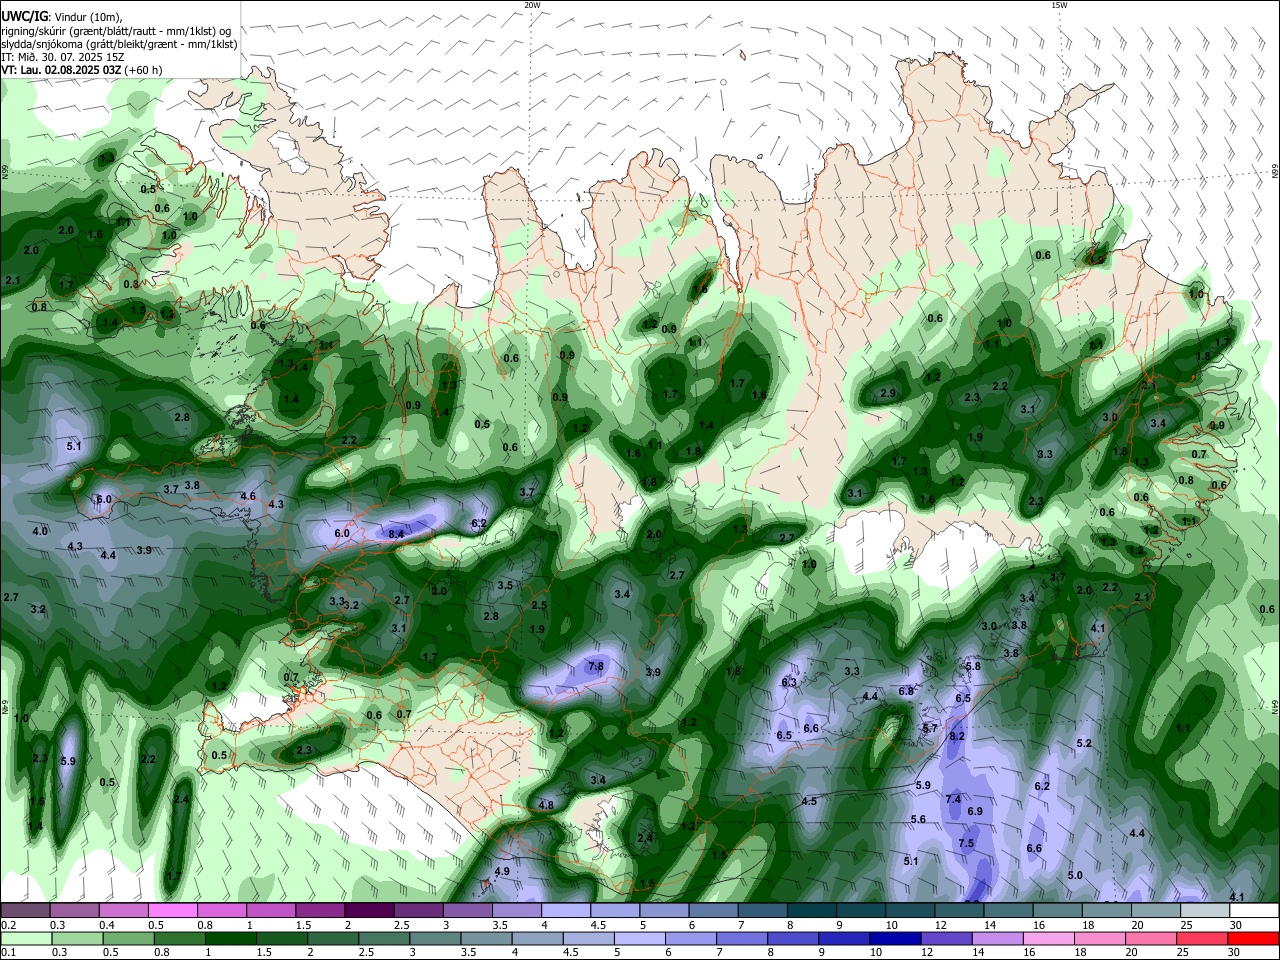Select the bright pink 0.5–0.8 snow legend swatch
Screen dimensions: 1280x960
[x=172, y=911]
